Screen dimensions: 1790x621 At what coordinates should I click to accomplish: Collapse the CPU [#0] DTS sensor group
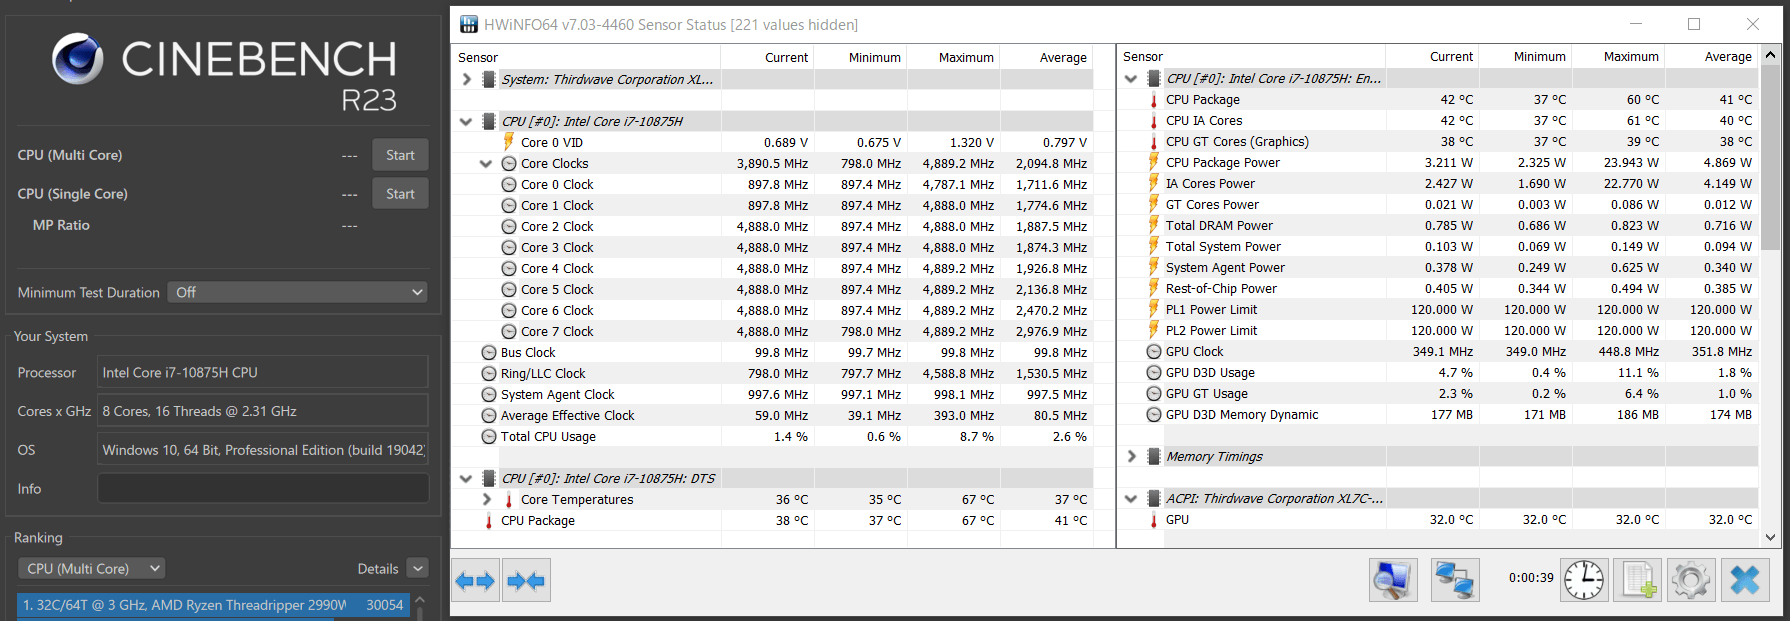point(466,479)
